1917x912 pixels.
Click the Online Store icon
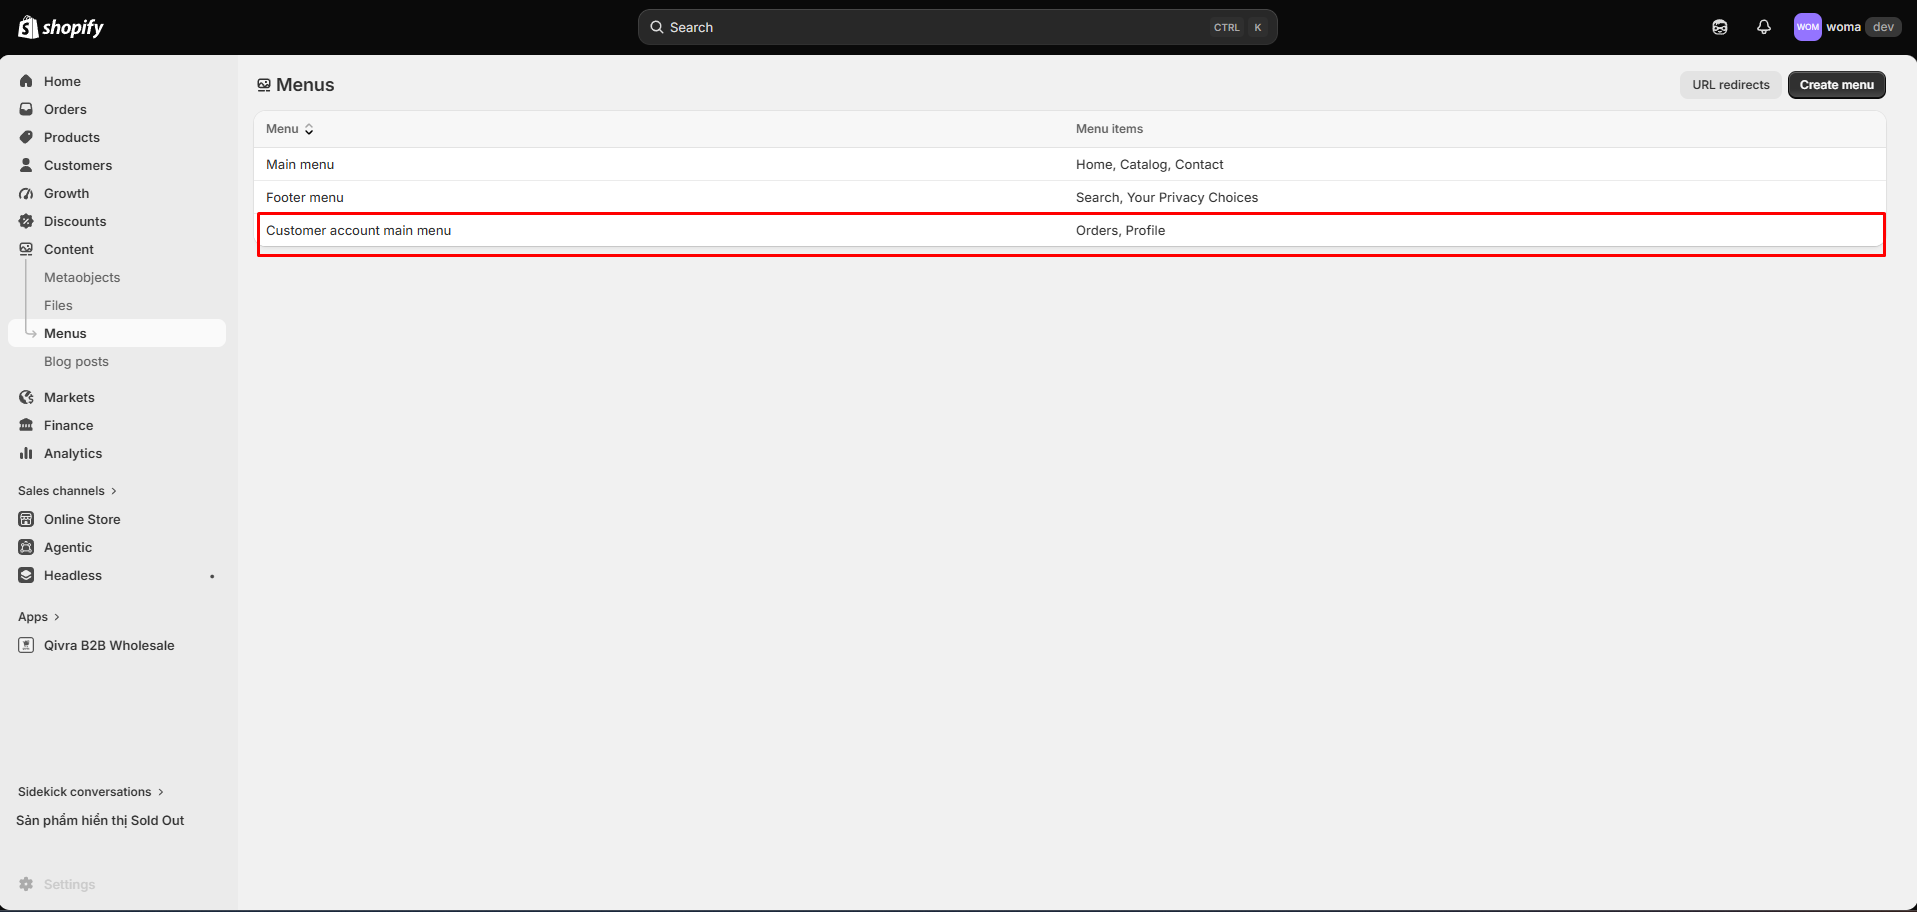click(26, 519)
